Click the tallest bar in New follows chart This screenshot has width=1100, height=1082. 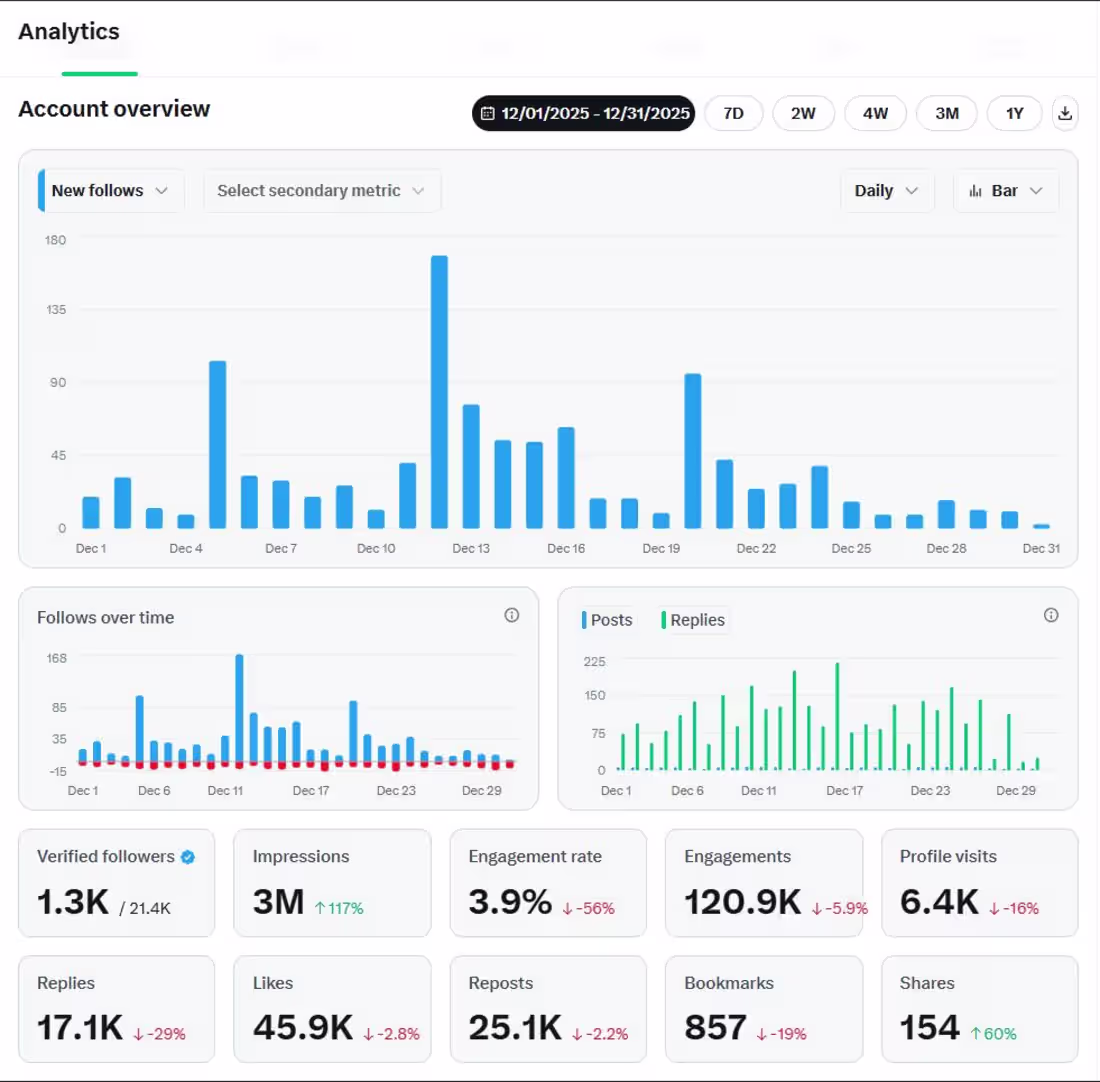[439, 392]
